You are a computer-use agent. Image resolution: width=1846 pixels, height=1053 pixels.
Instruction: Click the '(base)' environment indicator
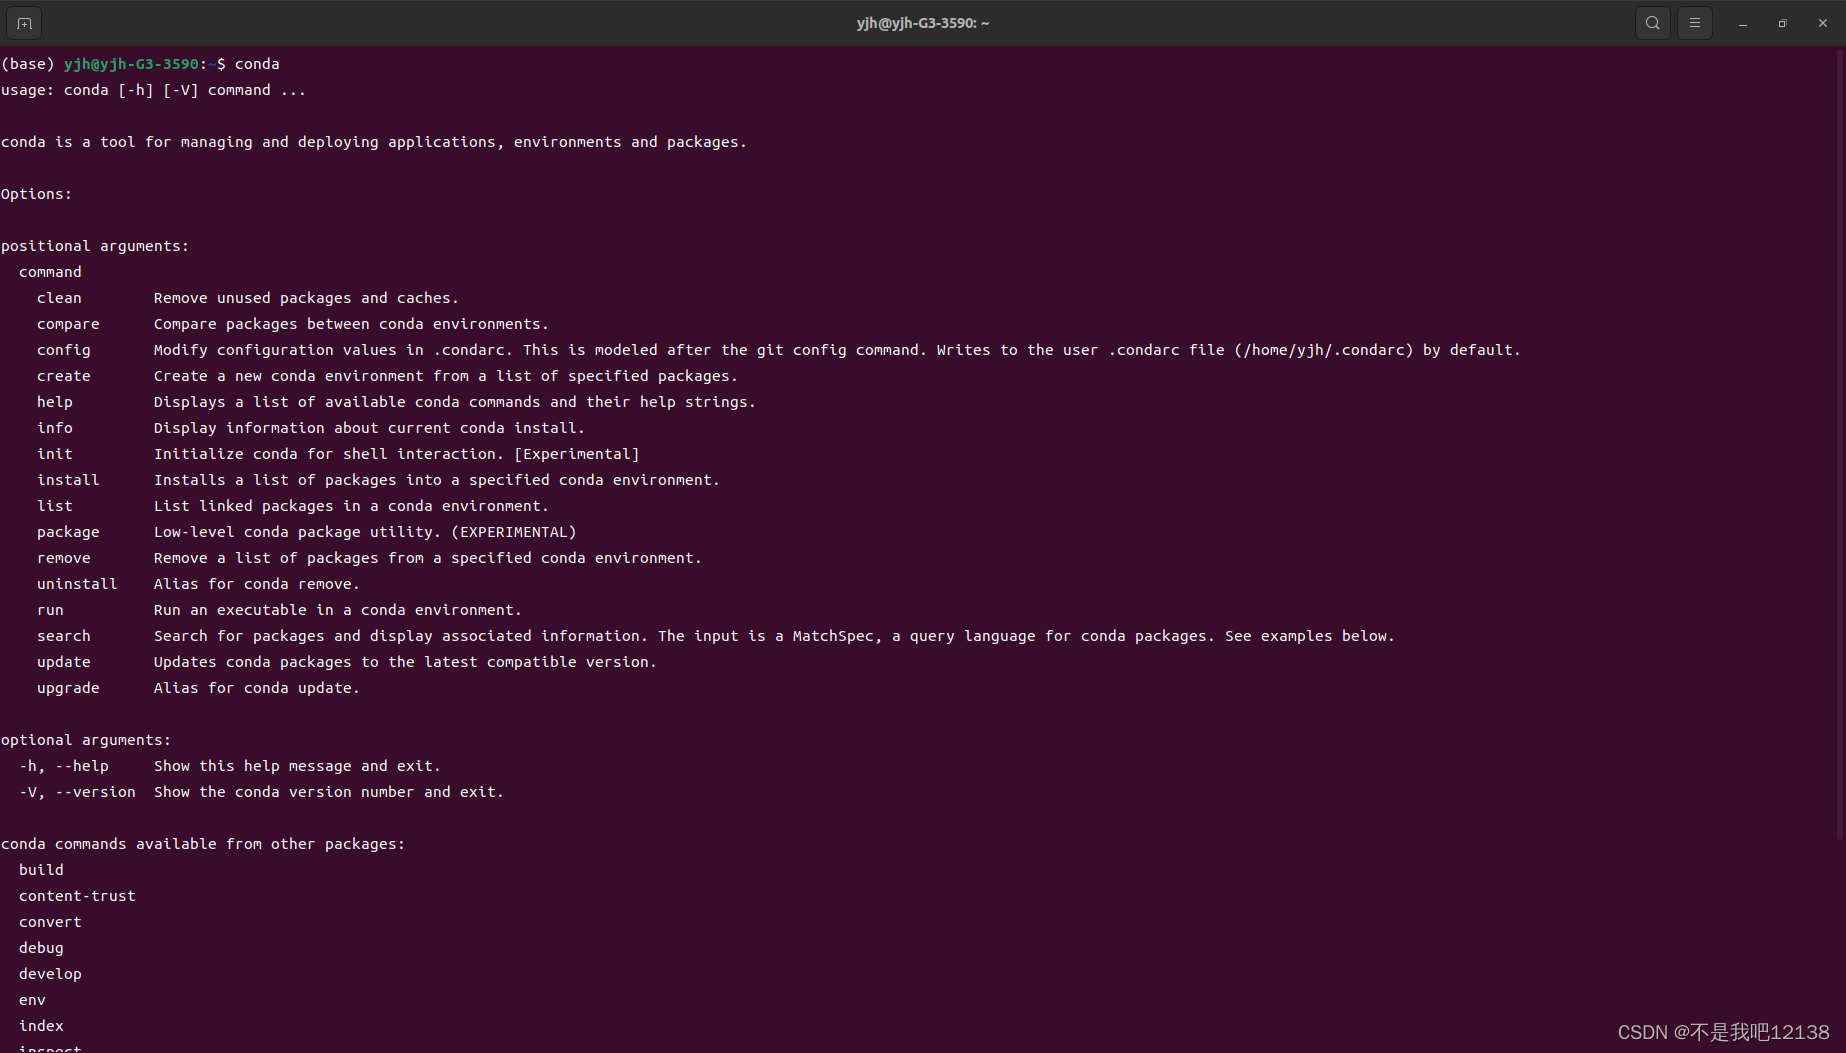pyautogui.click(x=27, y=64)
